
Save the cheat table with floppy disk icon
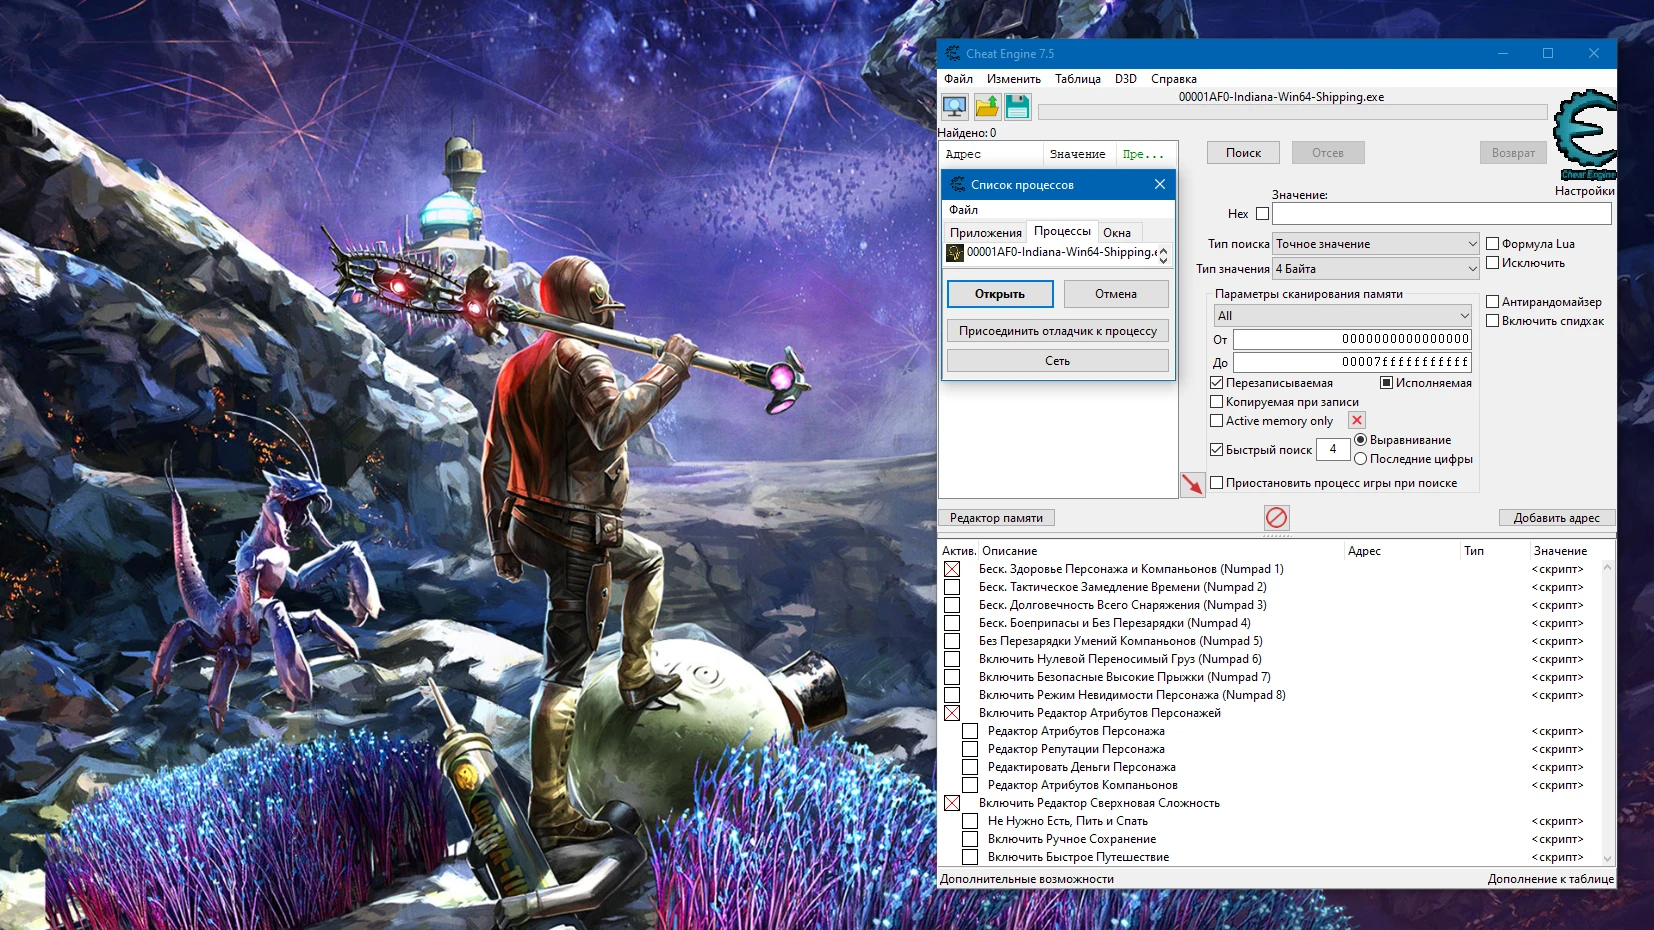click(1016, 105)
